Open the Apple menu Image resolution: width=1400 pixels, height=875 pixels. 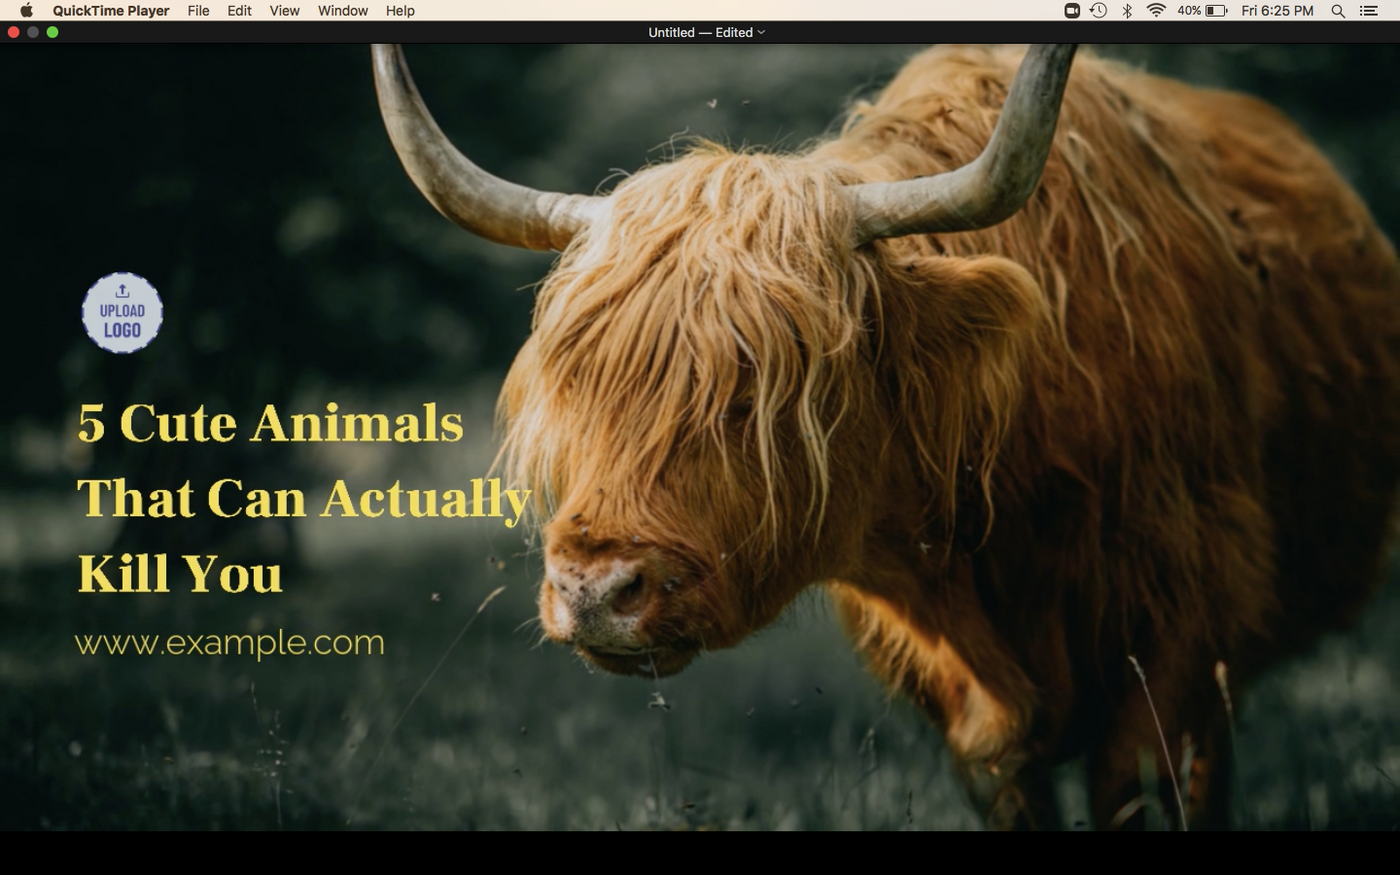(x=26, y=10)
